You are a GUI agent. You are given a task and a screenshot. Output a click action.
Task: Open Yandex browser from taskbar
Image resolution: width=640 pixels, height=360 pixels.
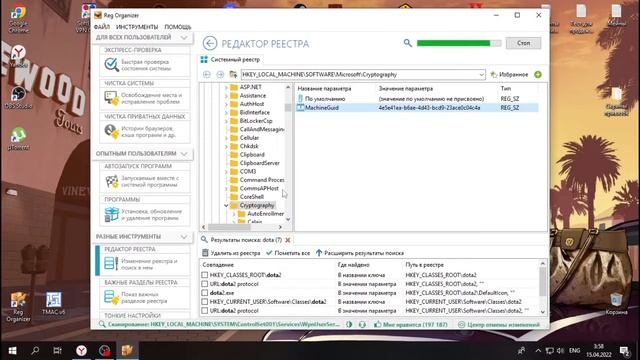82,350
